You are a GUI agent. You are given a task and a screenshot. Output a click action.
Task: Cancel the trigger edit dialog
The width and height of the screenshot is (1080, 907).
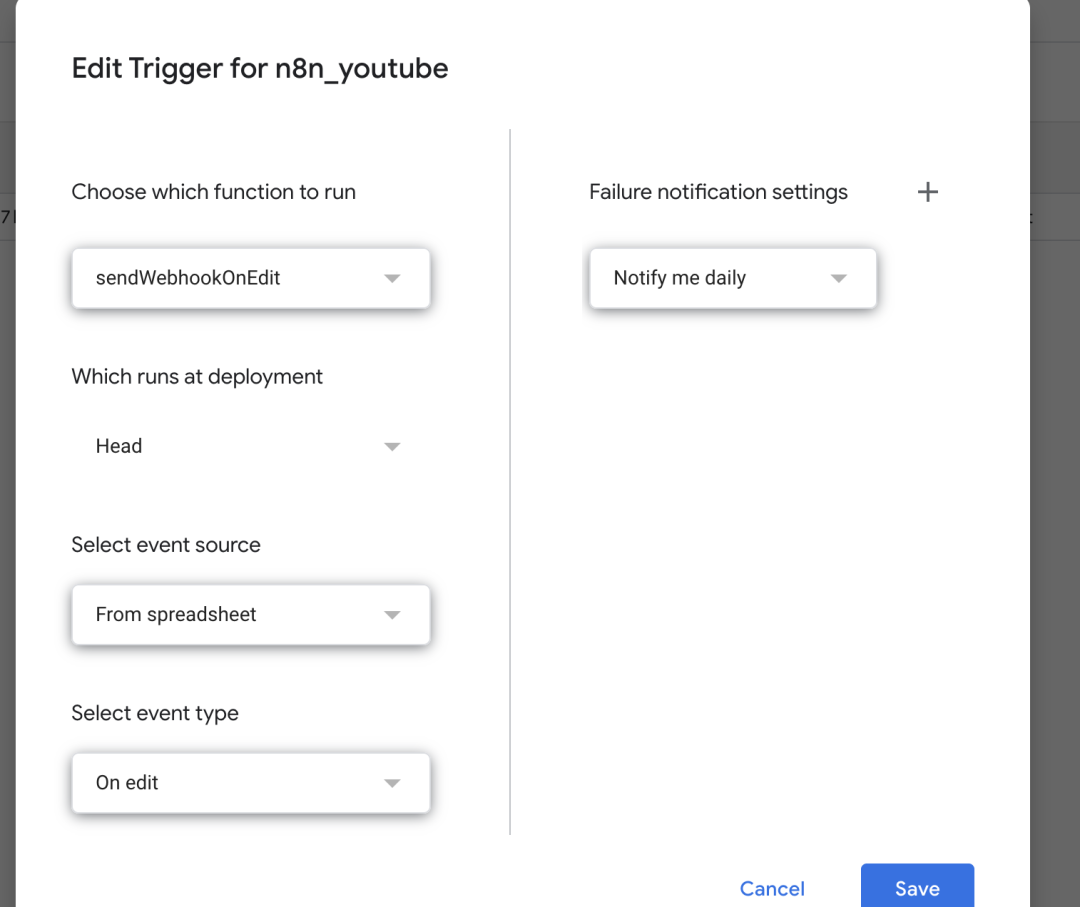pyautogui.click(x=772, y=889)
